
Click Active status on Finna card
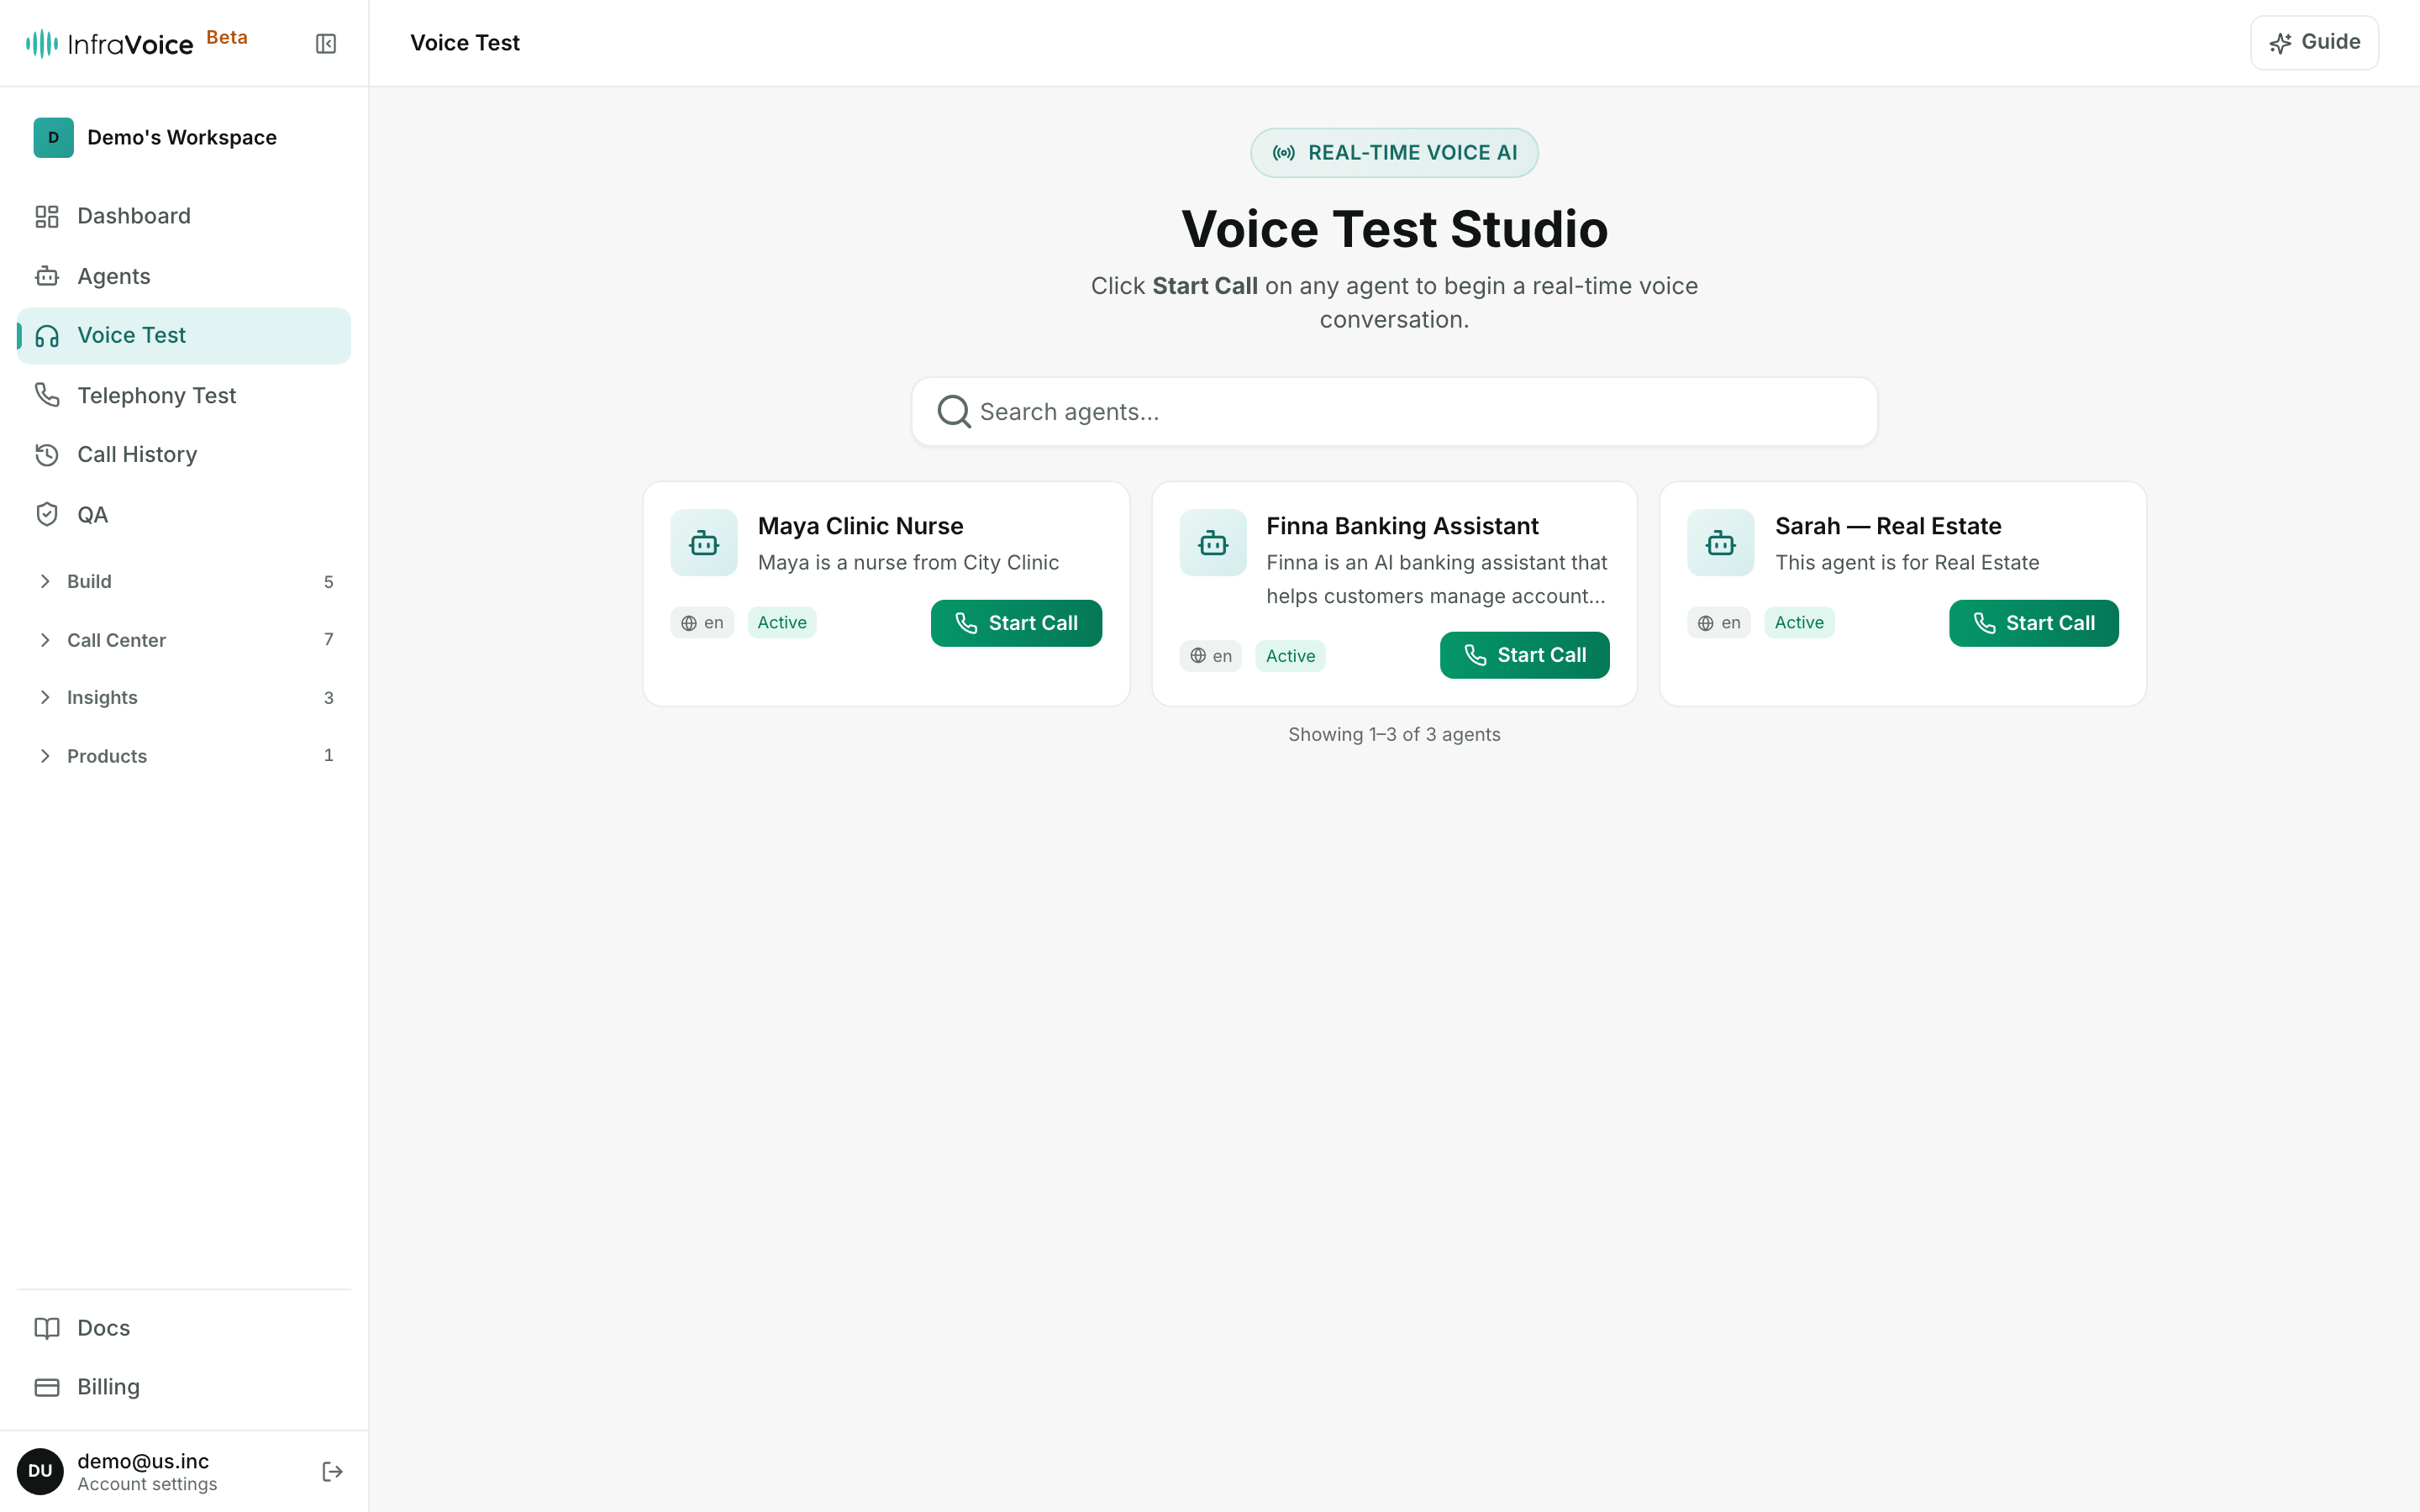coord(1290,656)
